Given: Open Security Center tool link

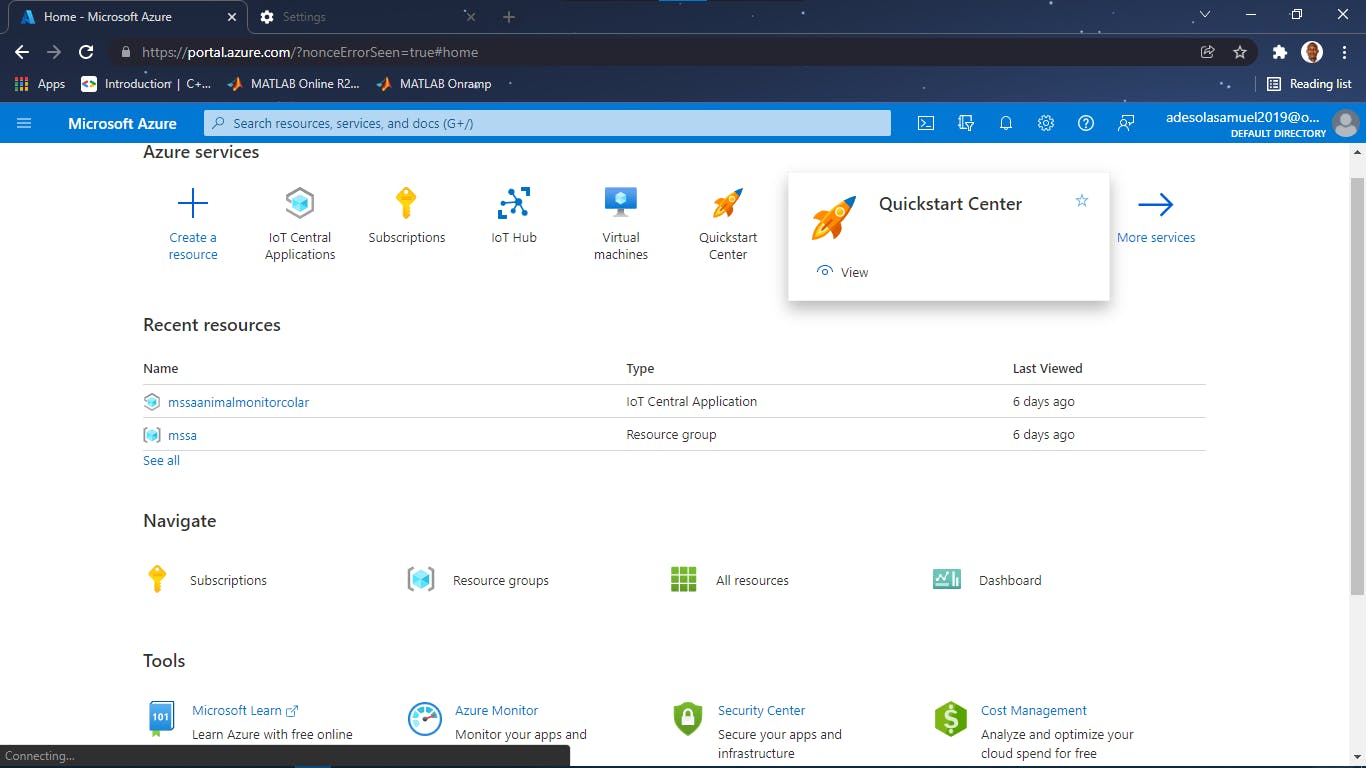Looking at the screenshot, I should tap(761, 710).
